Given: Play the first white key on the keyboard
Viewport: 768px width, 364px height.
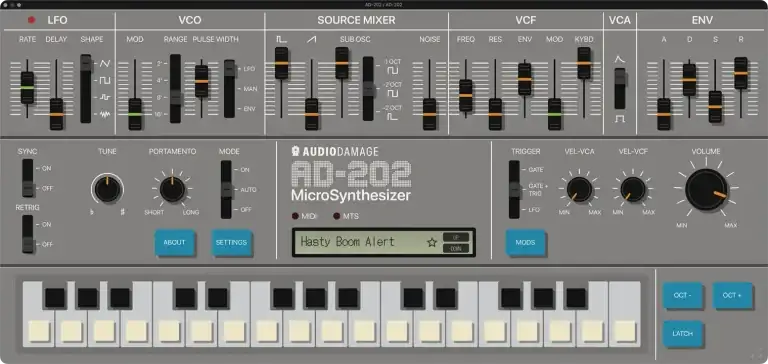Looking at the screenshot, I should (39, 331).
